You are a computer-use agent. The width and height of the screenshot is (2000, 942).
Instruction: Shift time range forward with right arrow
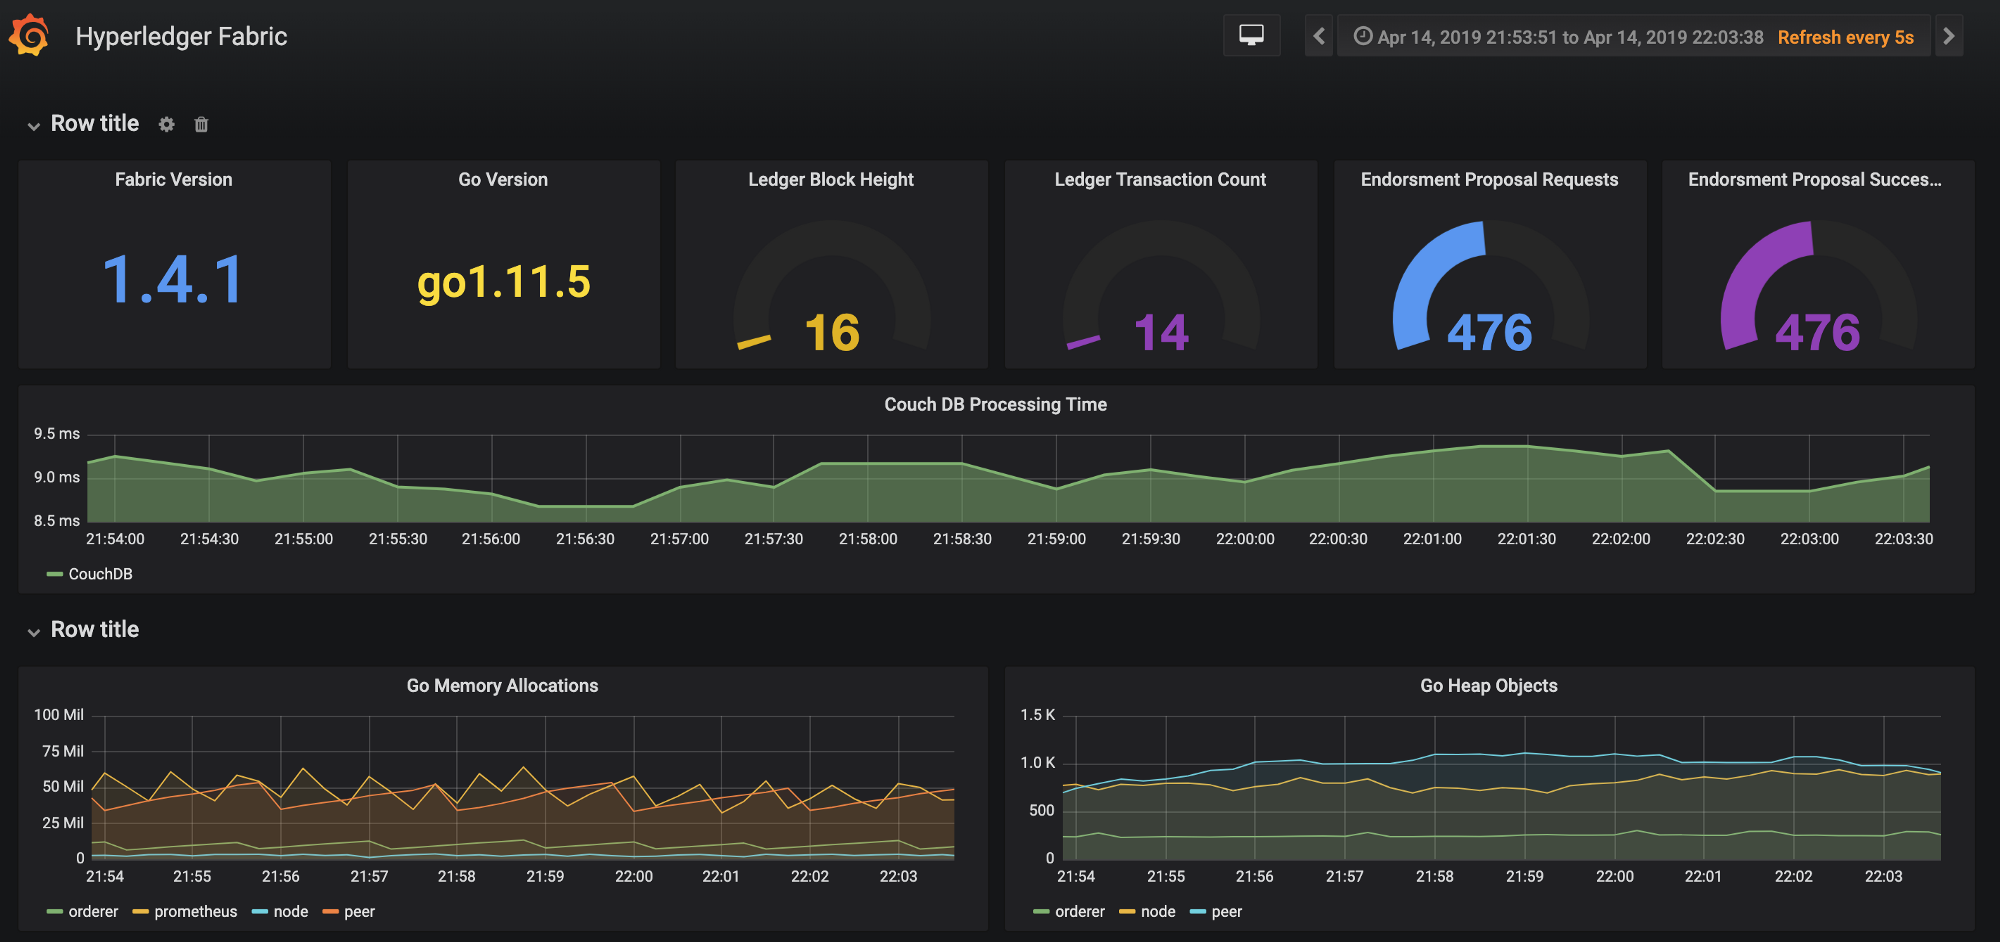(x=1949, y=36)
